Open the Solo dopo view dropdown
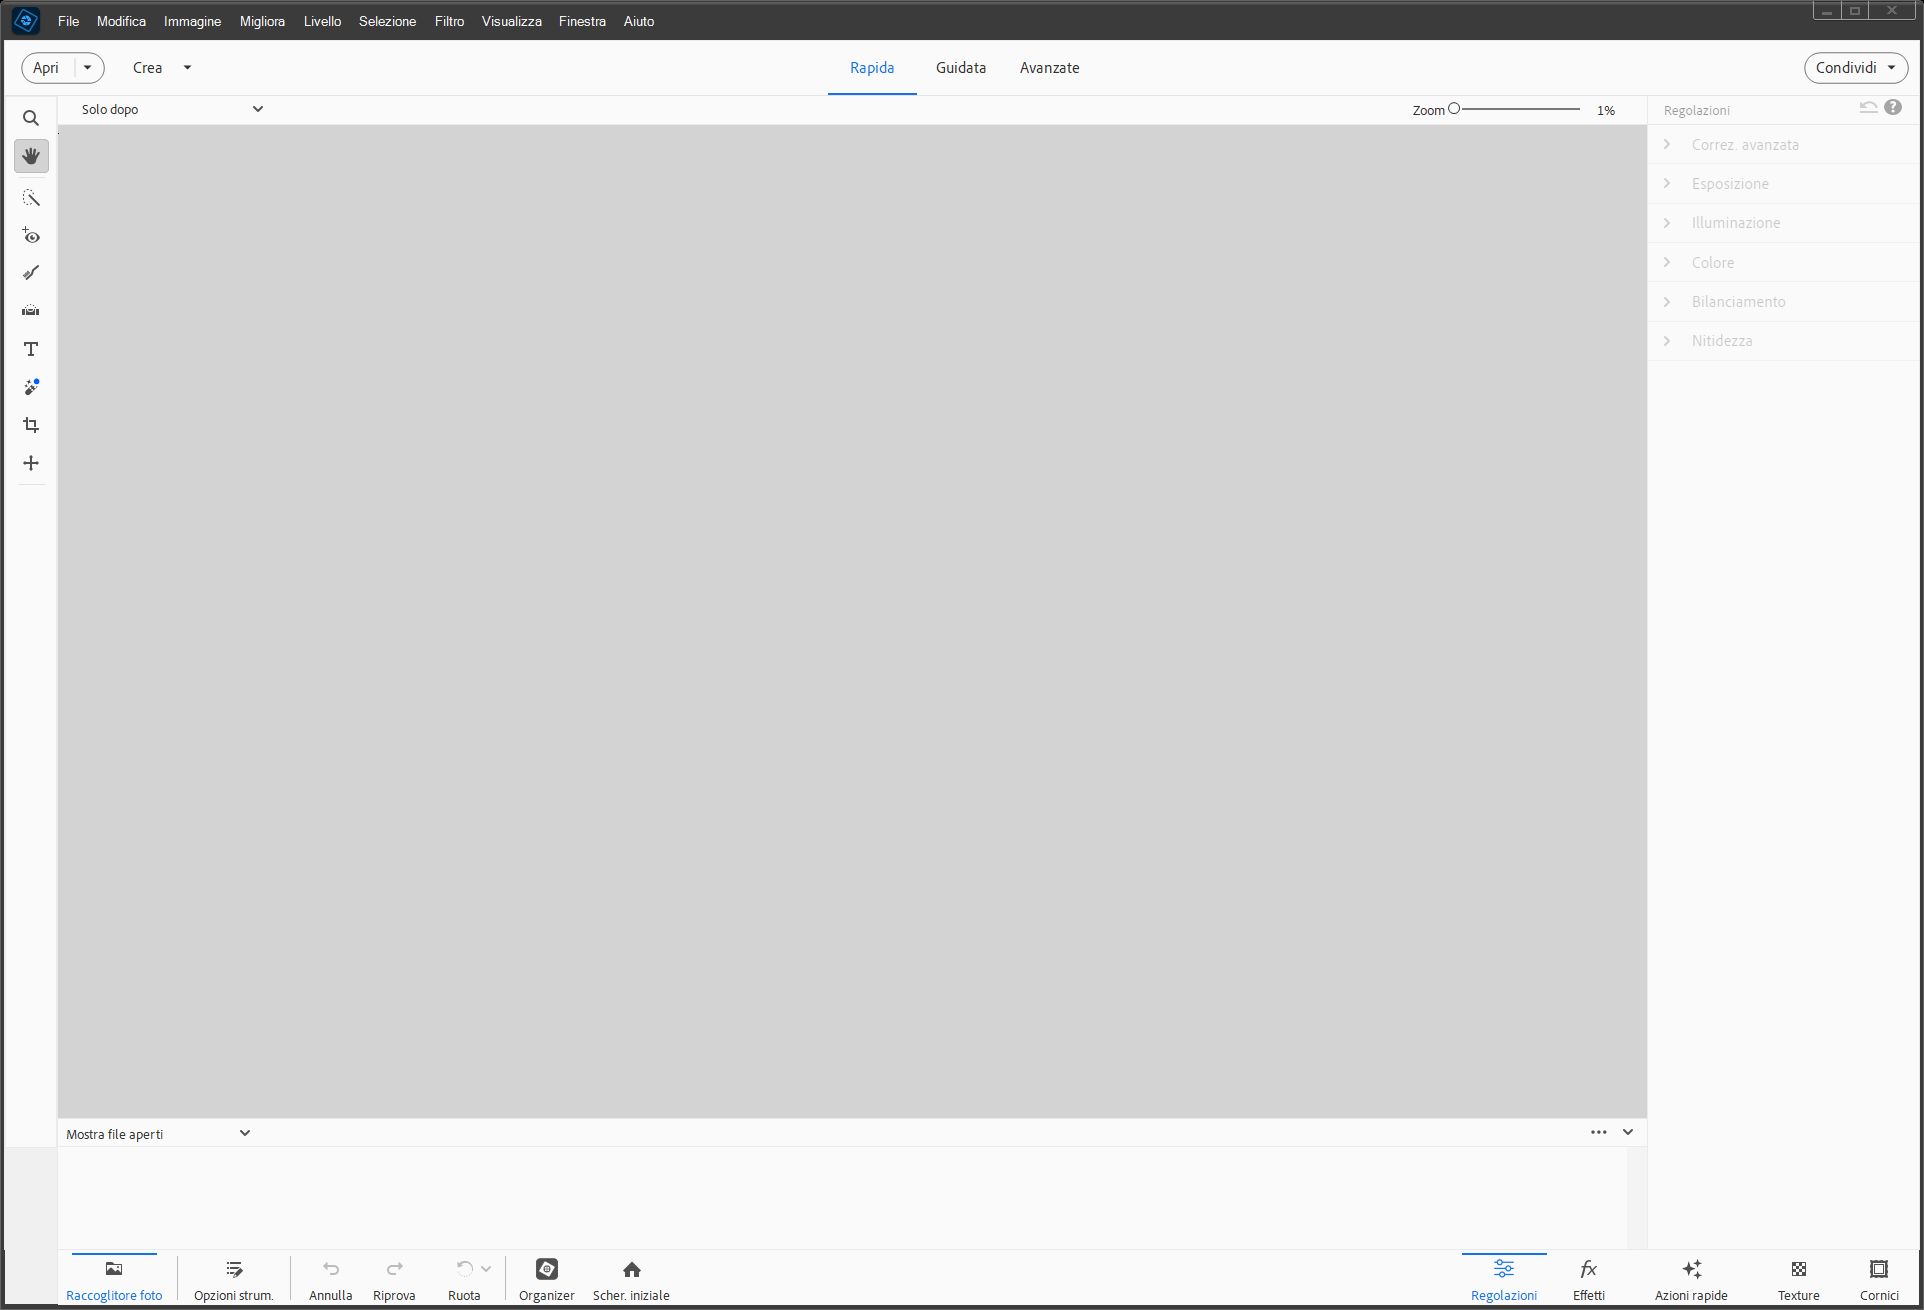 (x=172, y=109)
